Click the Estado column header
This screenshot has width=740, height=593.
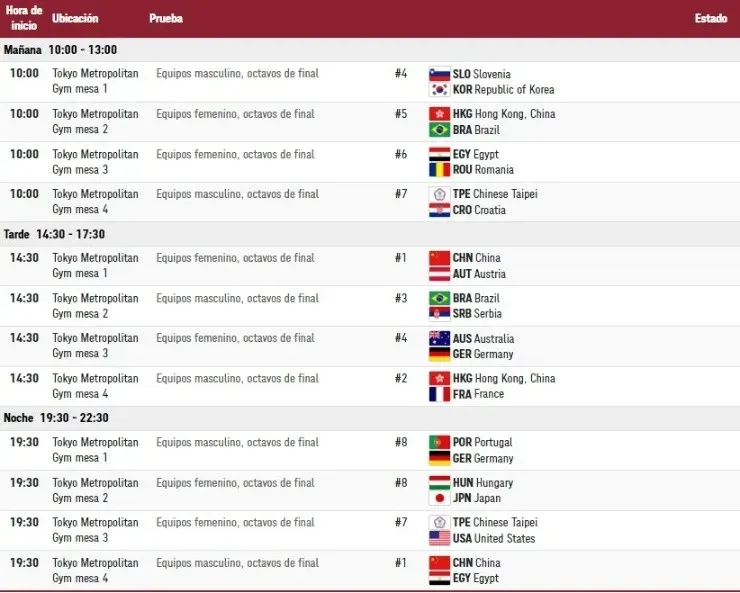coord(710,19)
